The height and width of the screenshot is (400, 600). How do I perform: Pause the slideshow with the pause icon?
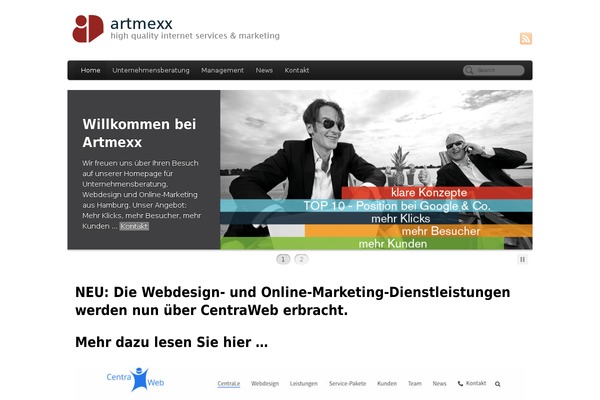[x=522, y=260]
